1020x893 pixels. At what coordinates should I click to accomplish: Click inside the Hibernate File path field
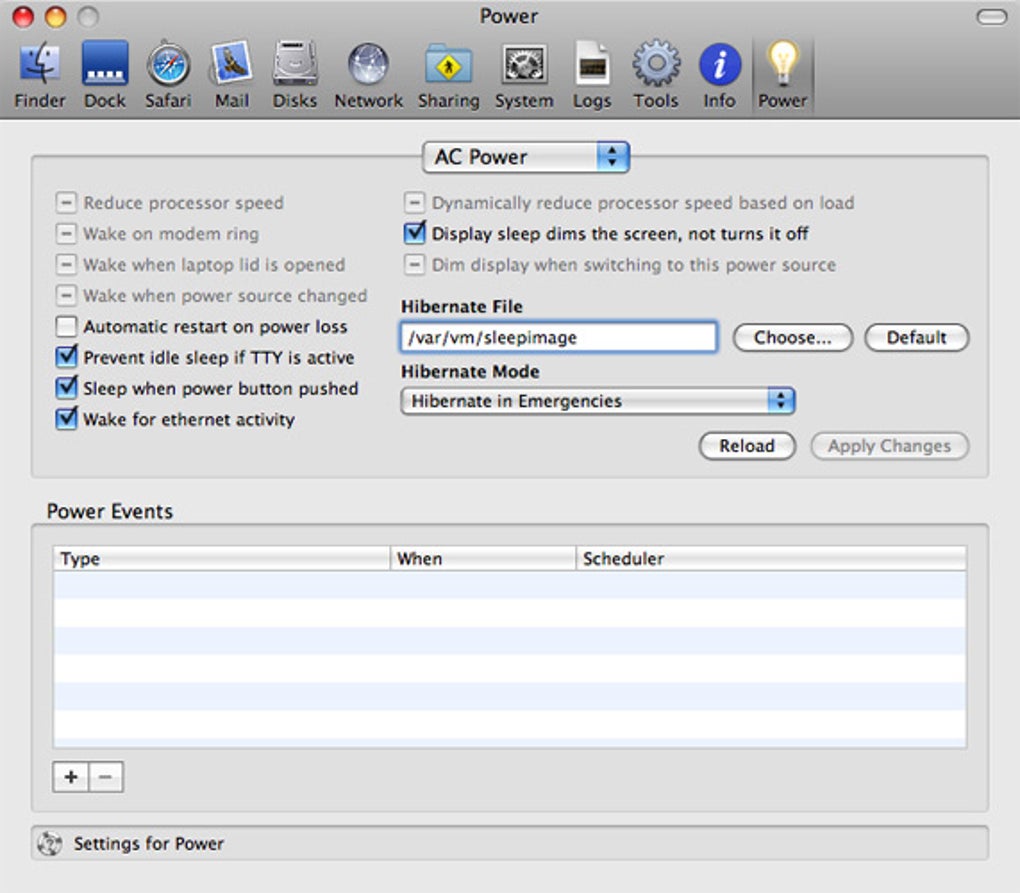click(558, 338)
